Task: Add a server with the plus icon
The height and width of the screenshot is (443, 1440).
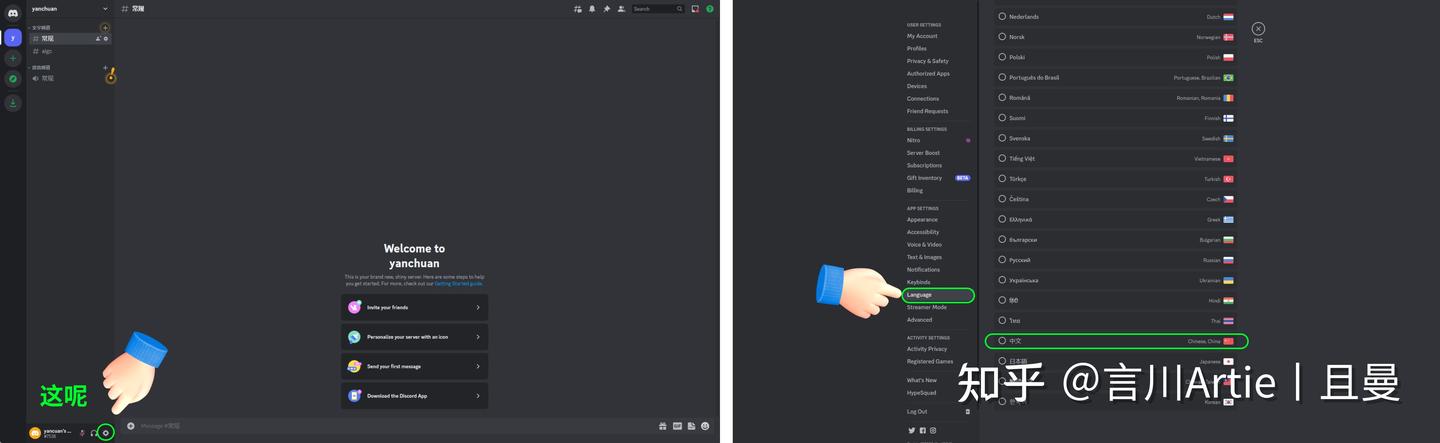Action: coord(13,58)
